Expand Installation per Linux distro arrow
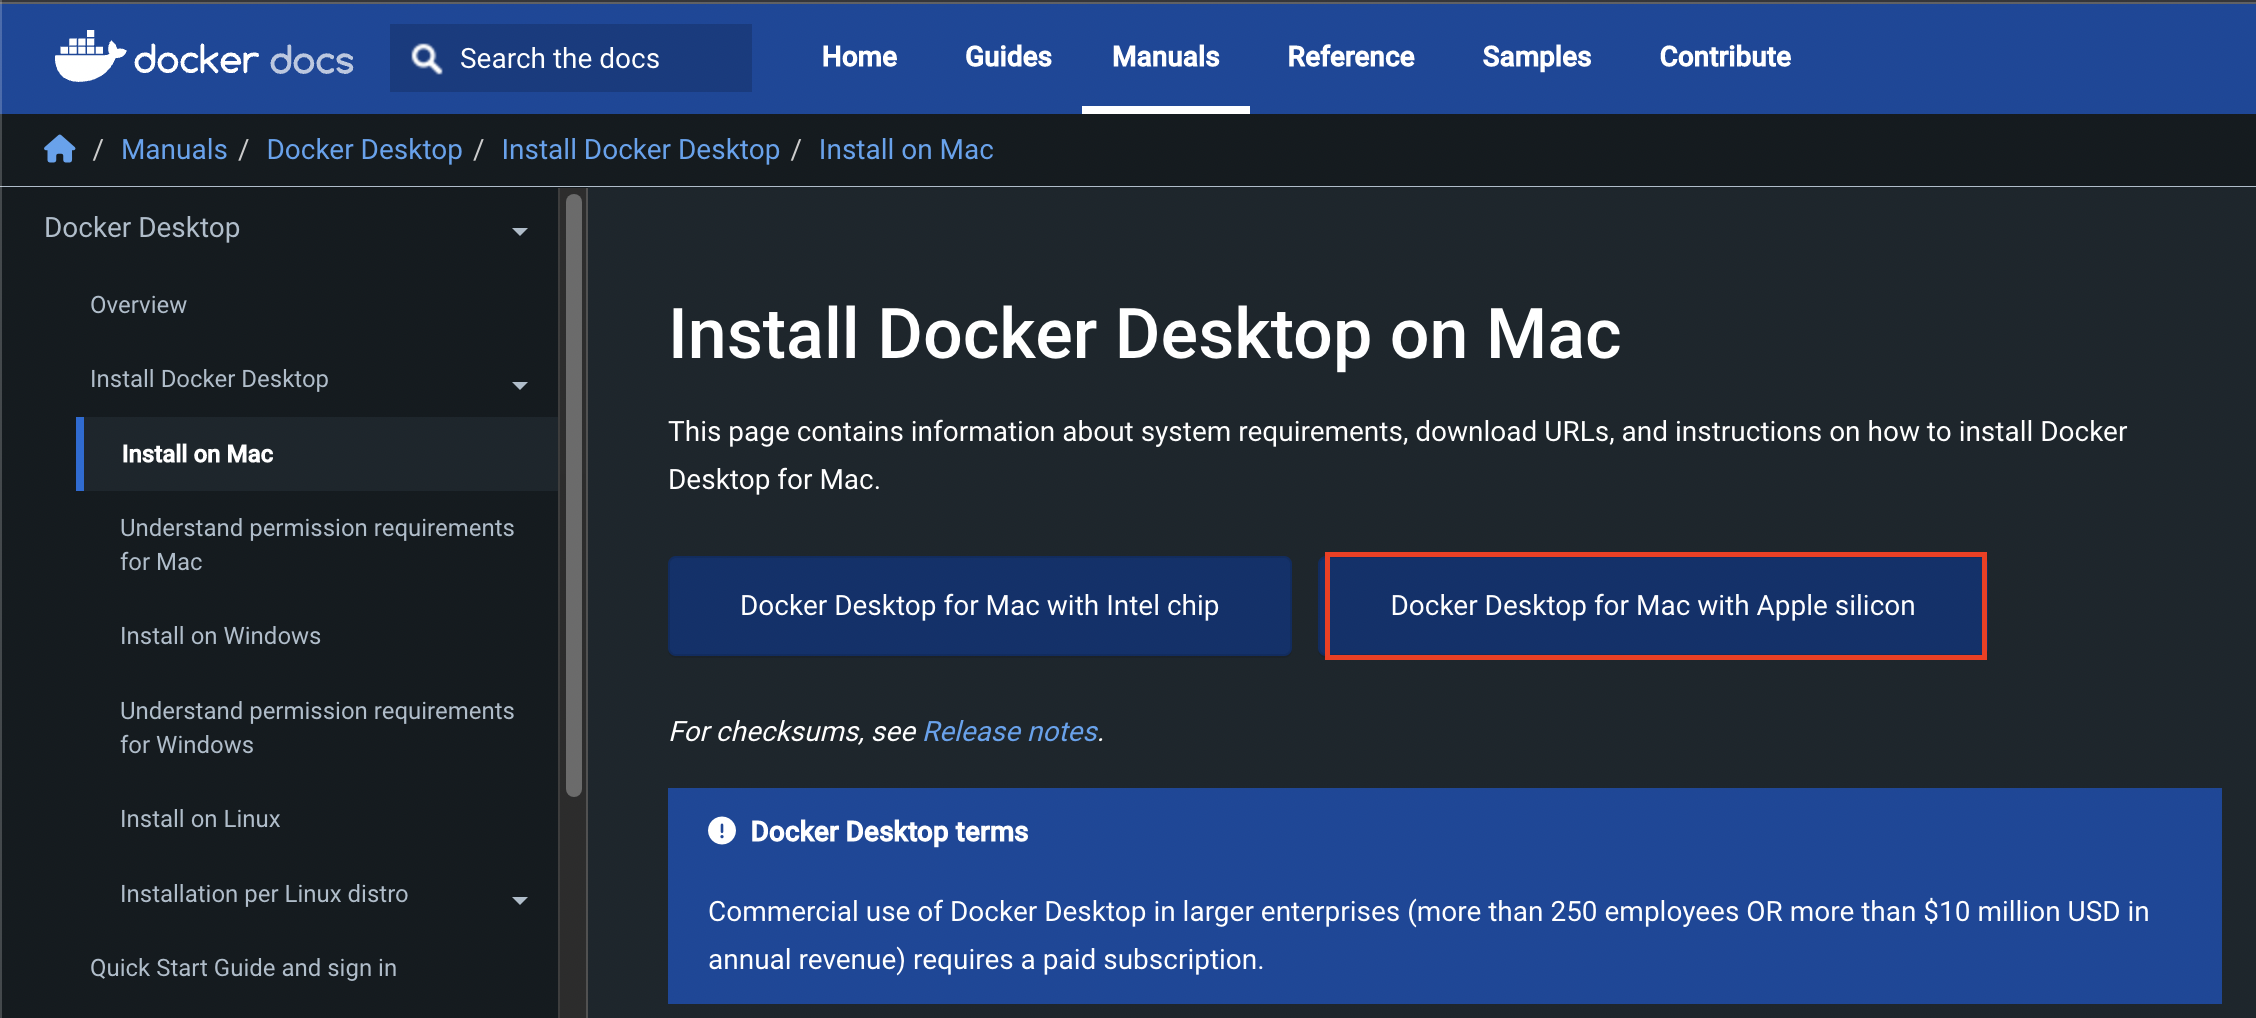The height and width of the screenshot is (1018, 2256). click(x=520, y=900)
